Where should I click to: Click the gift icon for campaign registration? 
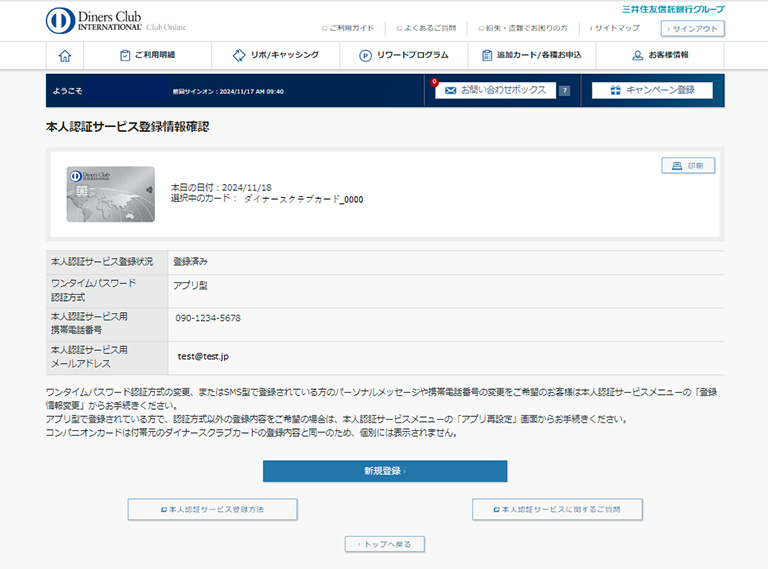(x=610, y=90)
